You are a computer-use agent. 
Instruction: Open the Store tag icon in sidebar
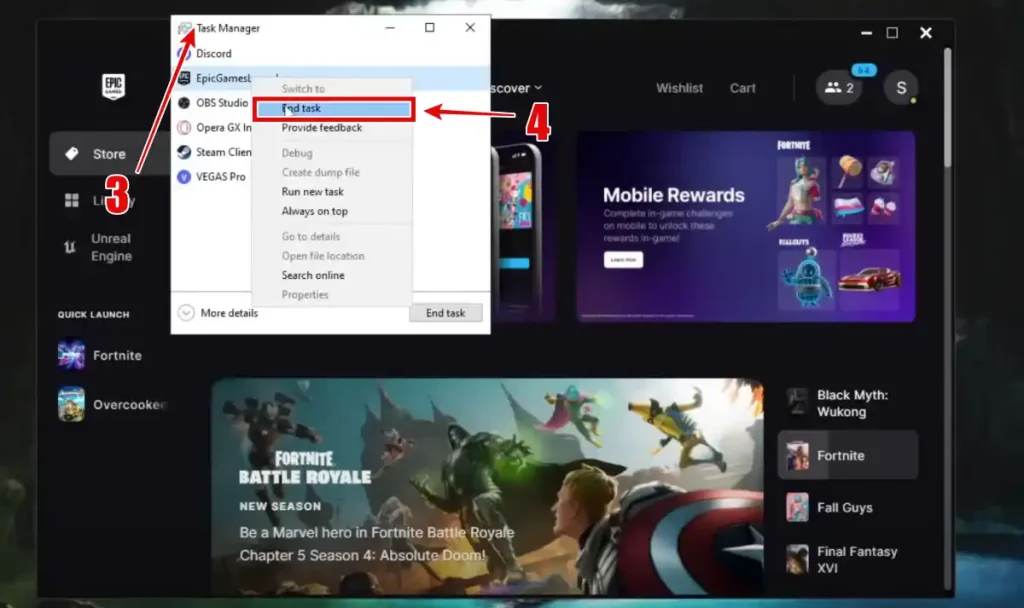pos(72,153)
